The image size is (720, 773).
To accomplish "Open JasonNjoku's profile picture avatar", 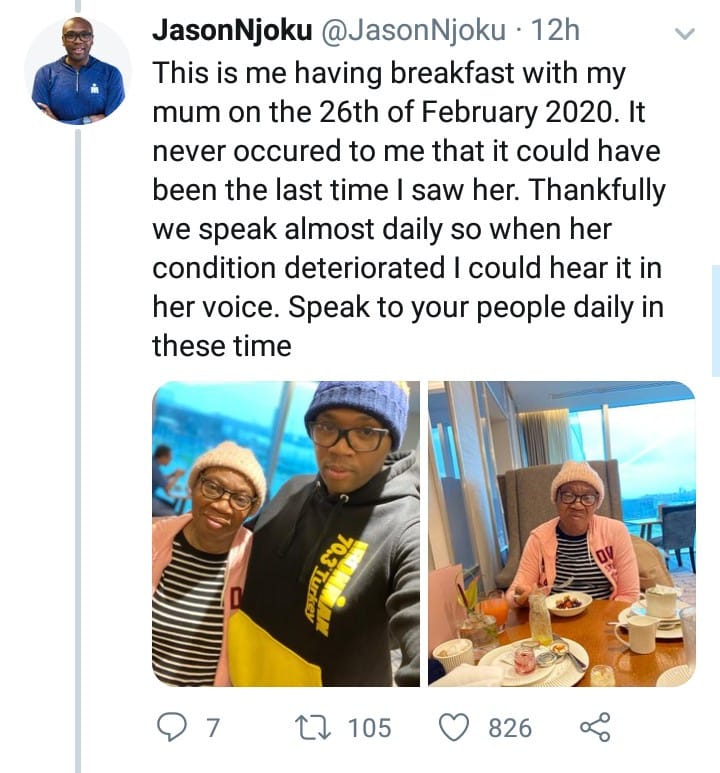I will pos(78,73).
